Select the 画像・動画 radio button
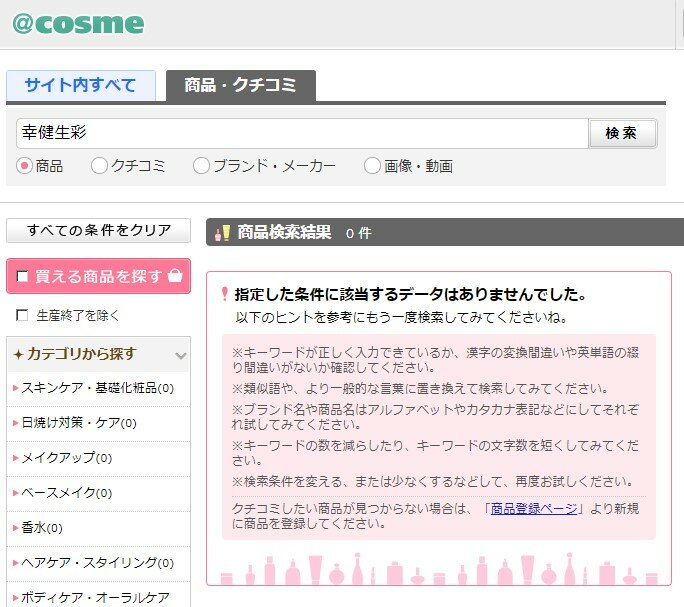The width and height of the screenshot is (684, 607). coord(372,166)
